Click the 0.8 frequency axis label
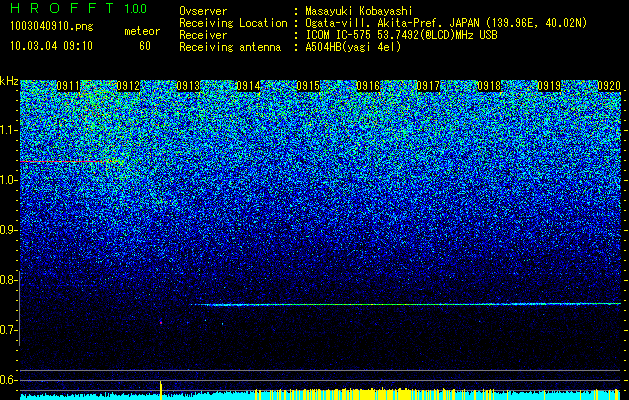The height and width of the screenshot is (400, 629). 8,280
